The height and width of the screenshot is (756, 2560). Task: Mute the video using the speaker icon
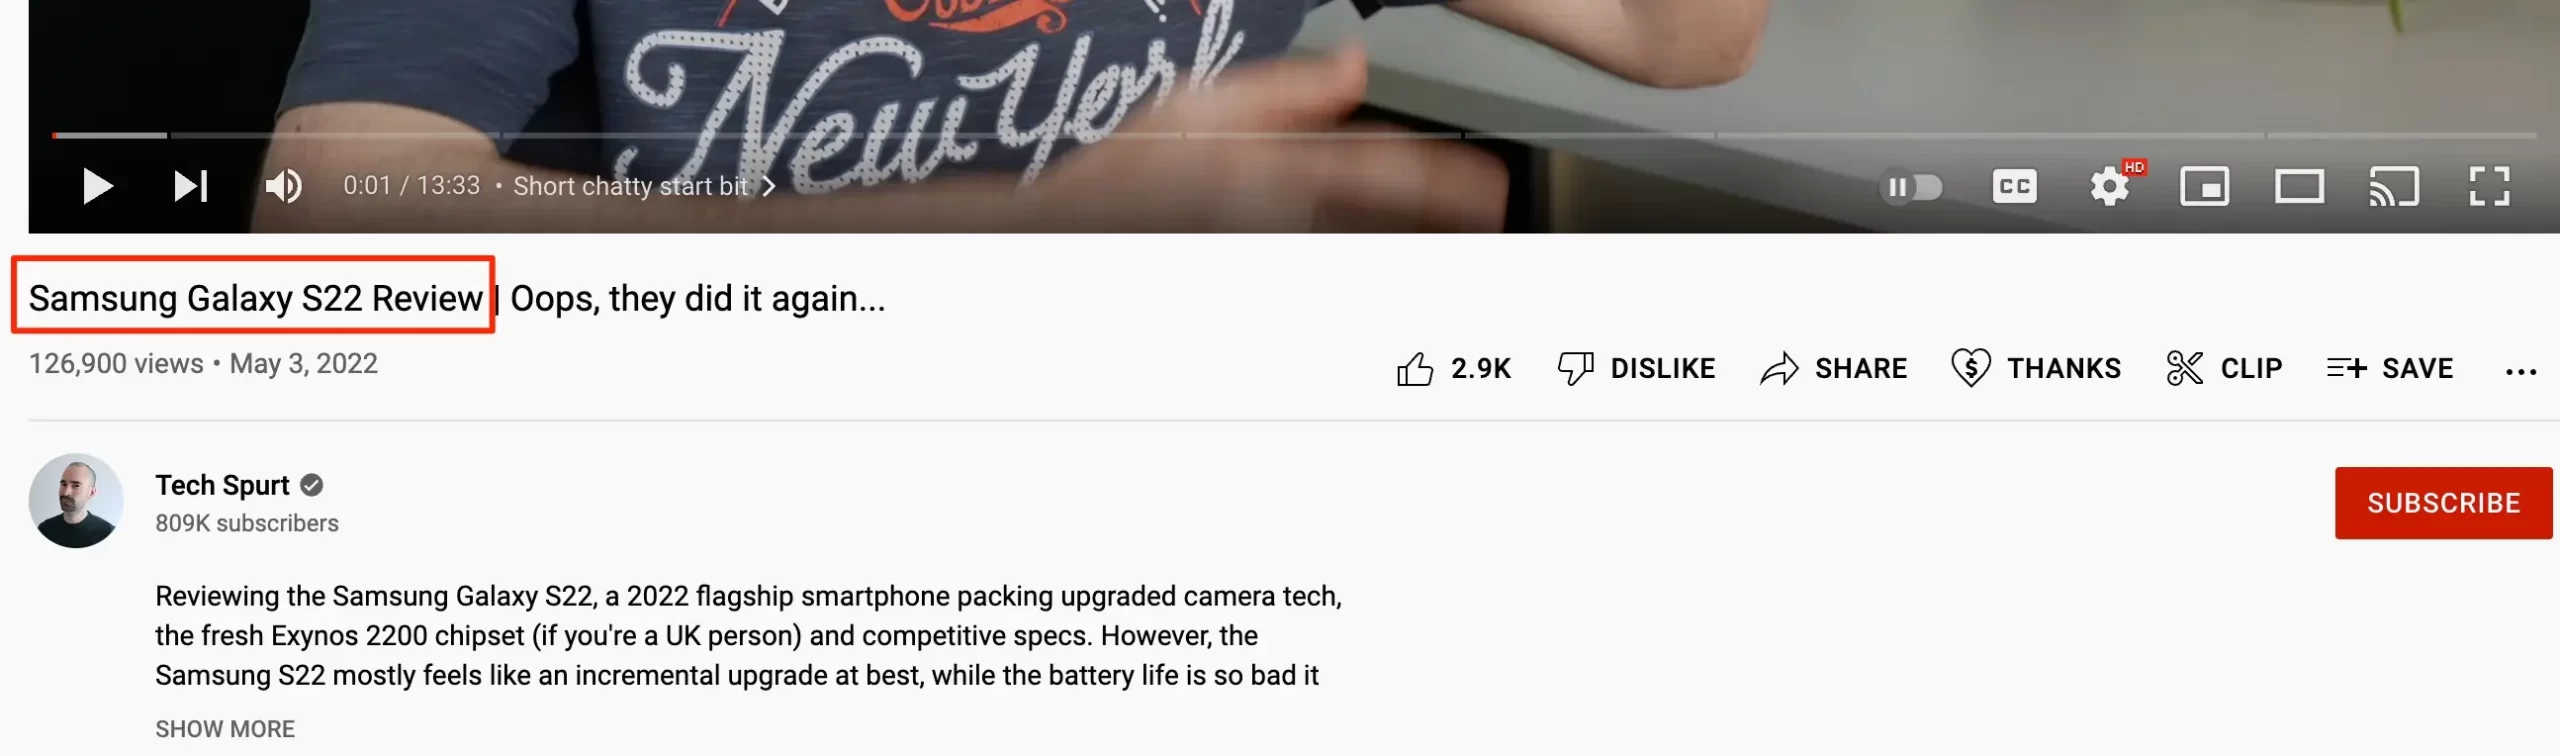[x=283, y=186]
